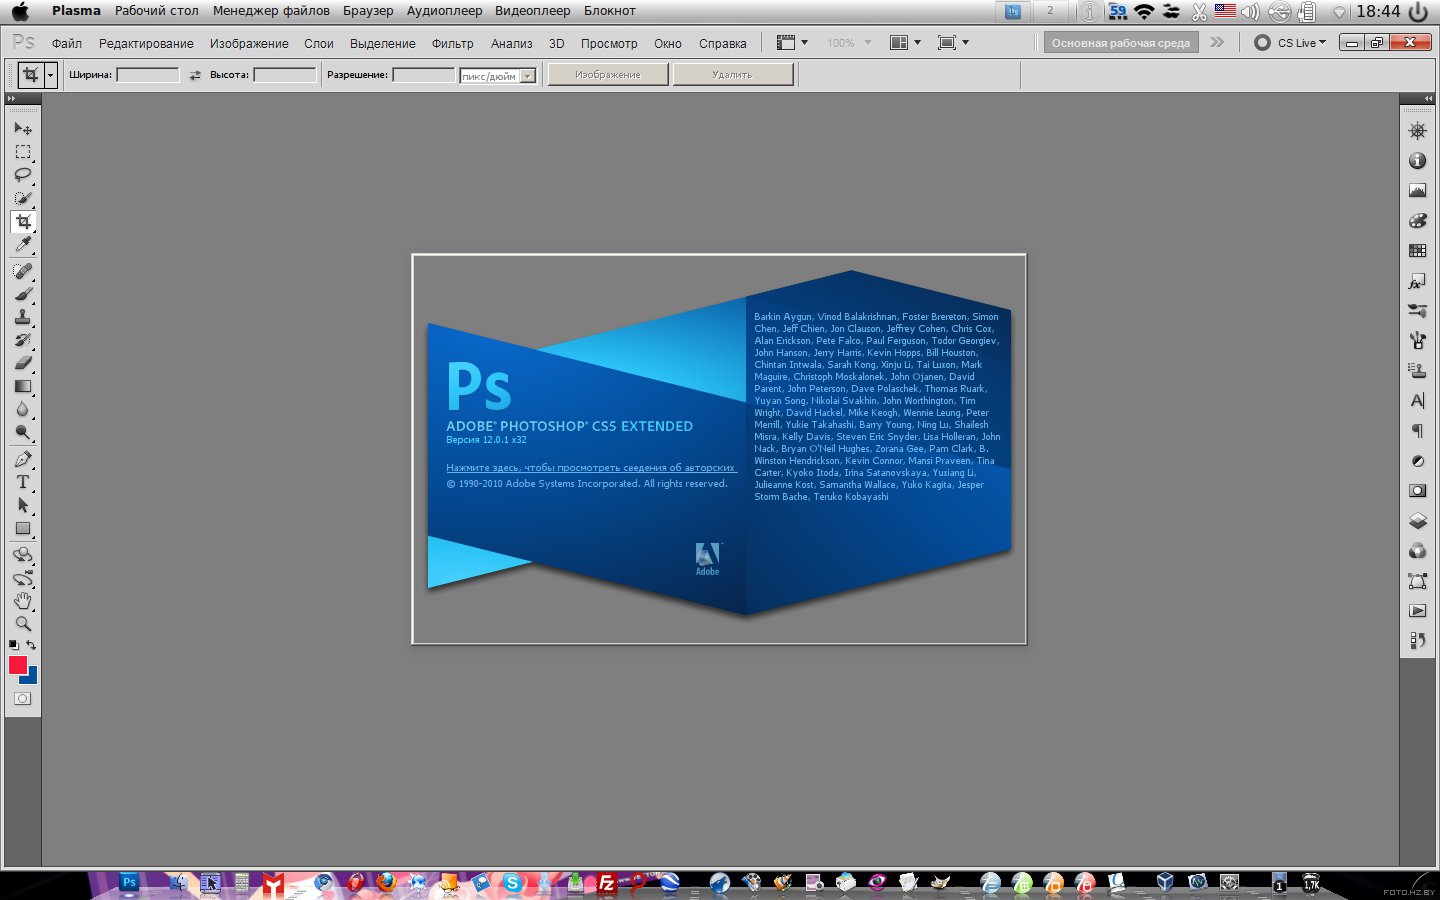Viewport: 1440px width, 900px height.
Task: Select the Pen tool
Action: [23, 459]
